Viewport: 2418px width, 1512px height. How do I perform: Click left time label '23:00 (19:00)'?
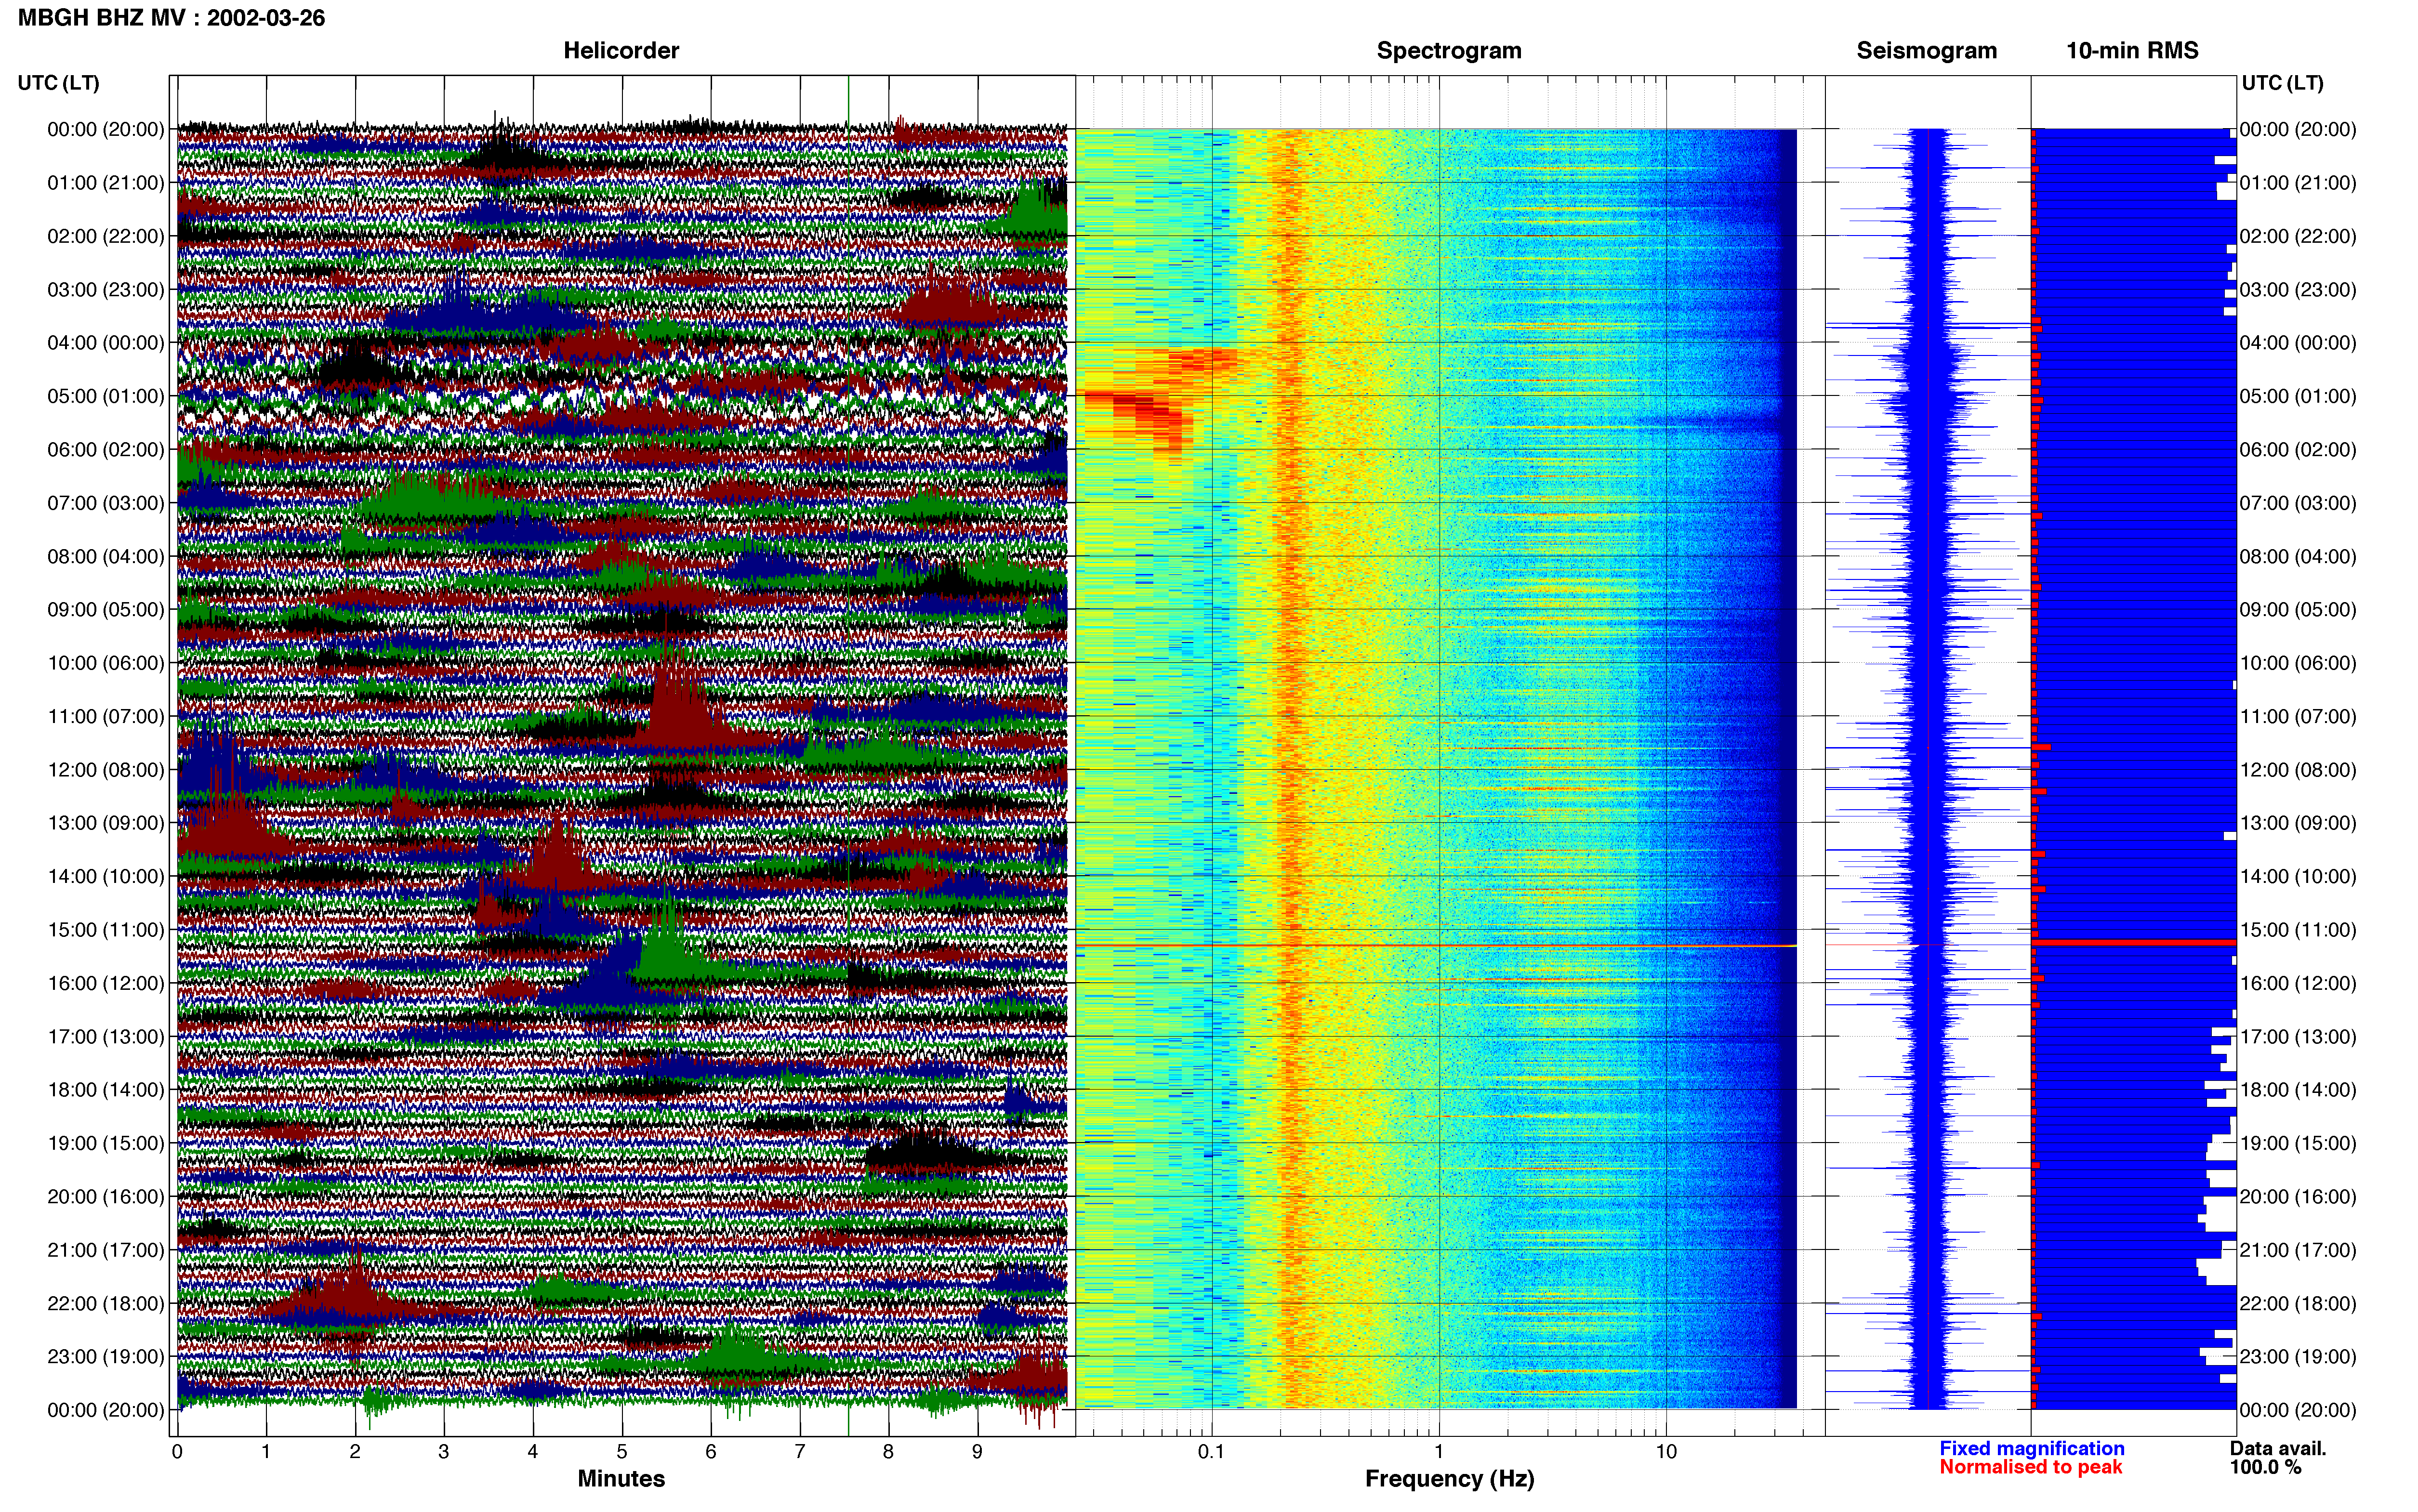tap(106, 1357)
